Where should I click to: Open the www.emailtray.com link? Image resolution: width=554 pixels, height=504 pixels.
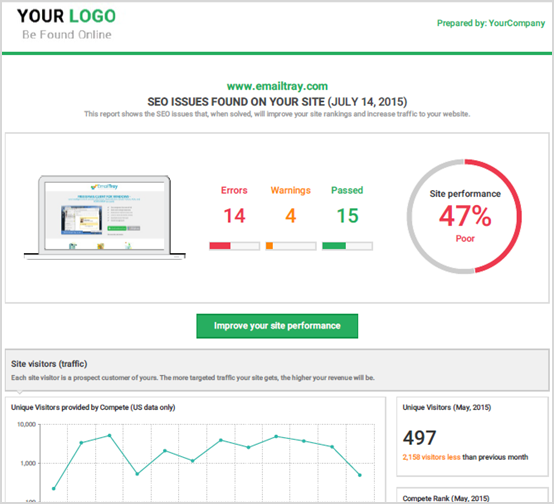(277, 86)
